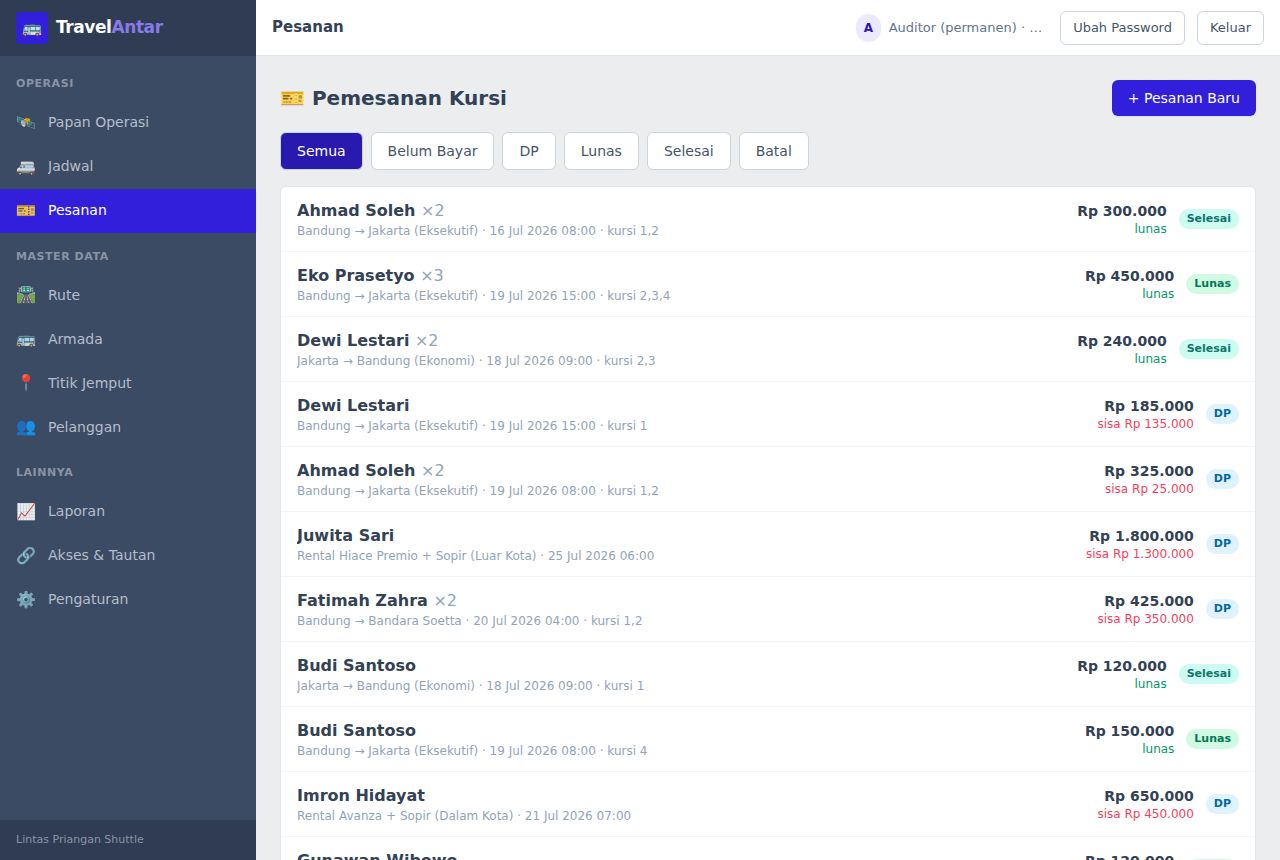Click the ticket icon beside Pemesanan Kursi
Screen dimensions: 1280x860
[x=292, y=98]
